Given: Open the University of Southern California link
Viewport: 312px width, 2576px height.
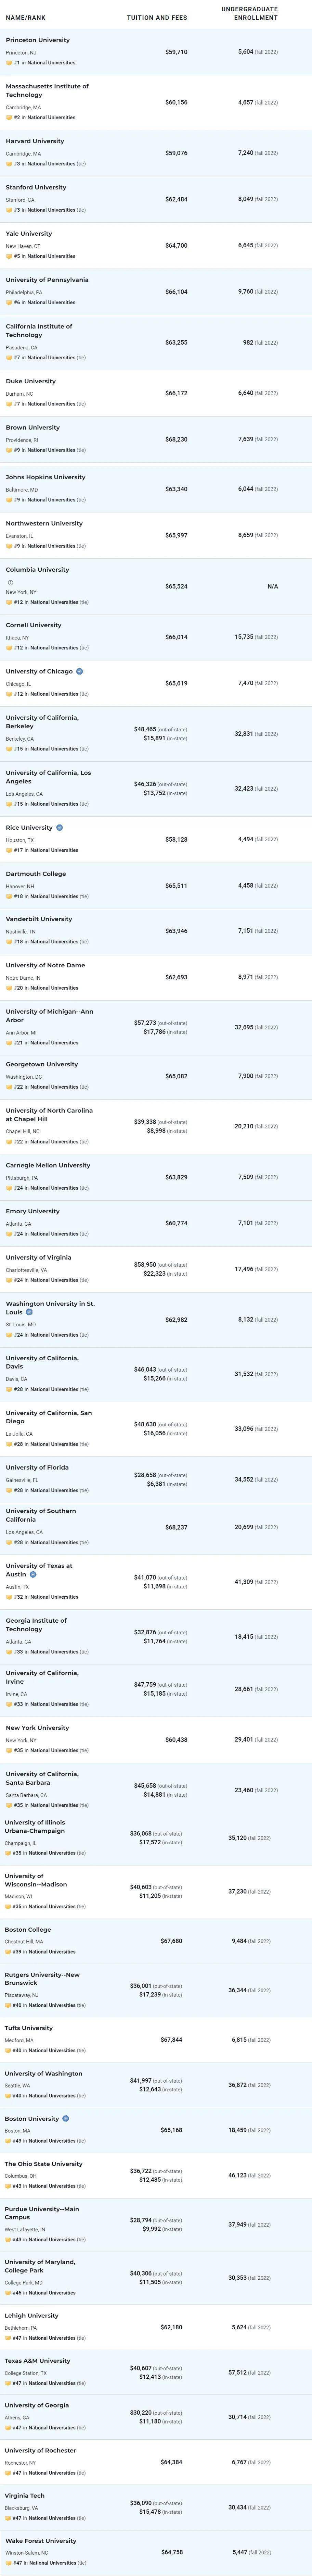Looking at the screenshot, I should [41, 1515].
